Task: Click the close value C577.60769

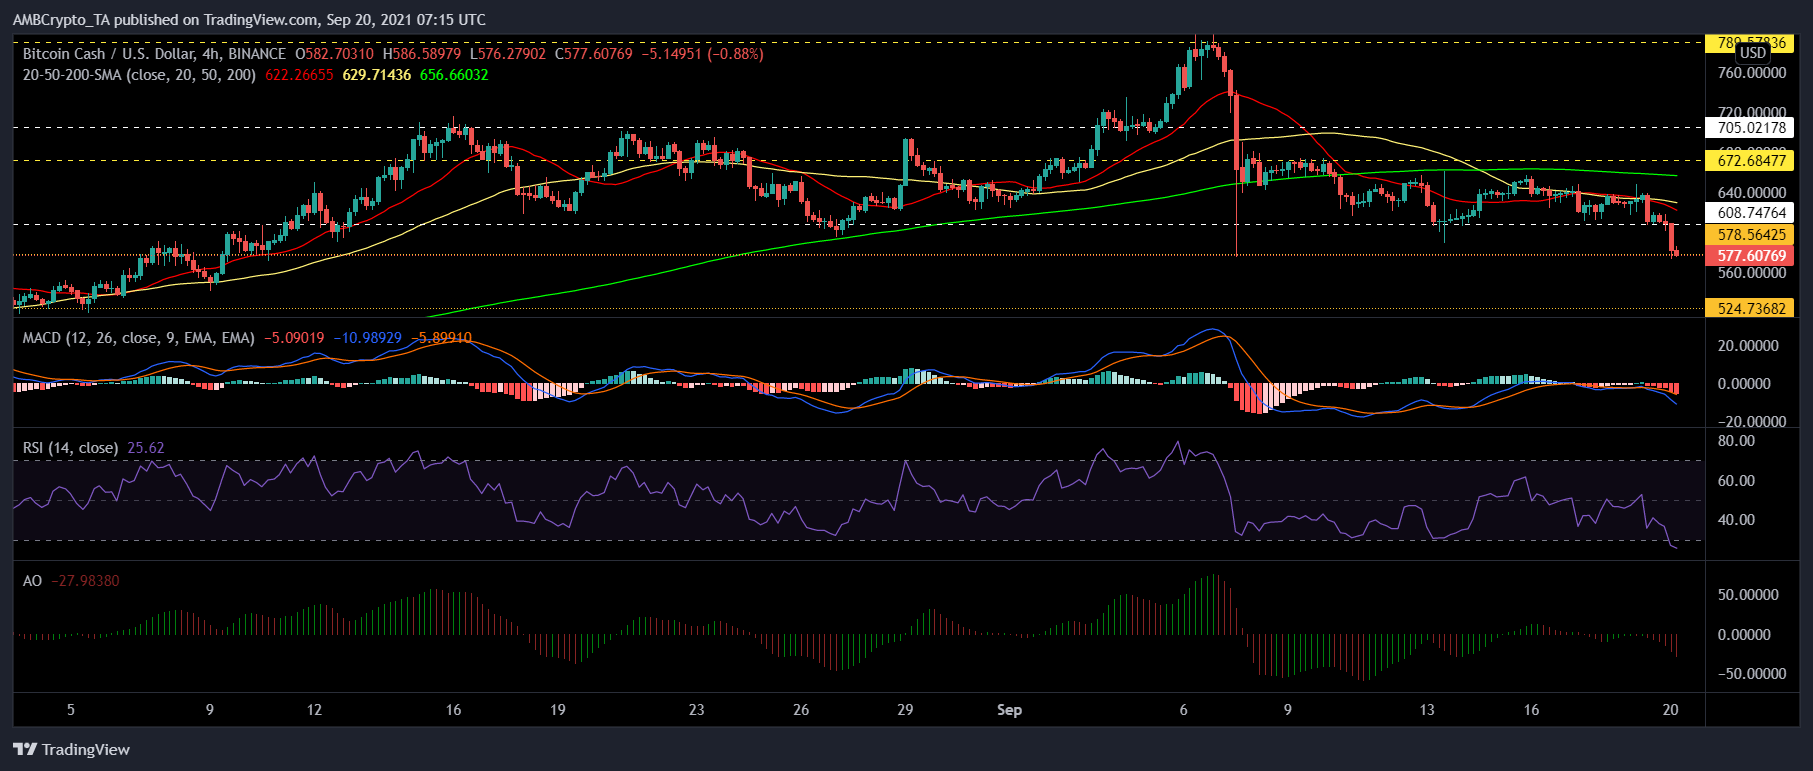Action: [x=594, y=54]
